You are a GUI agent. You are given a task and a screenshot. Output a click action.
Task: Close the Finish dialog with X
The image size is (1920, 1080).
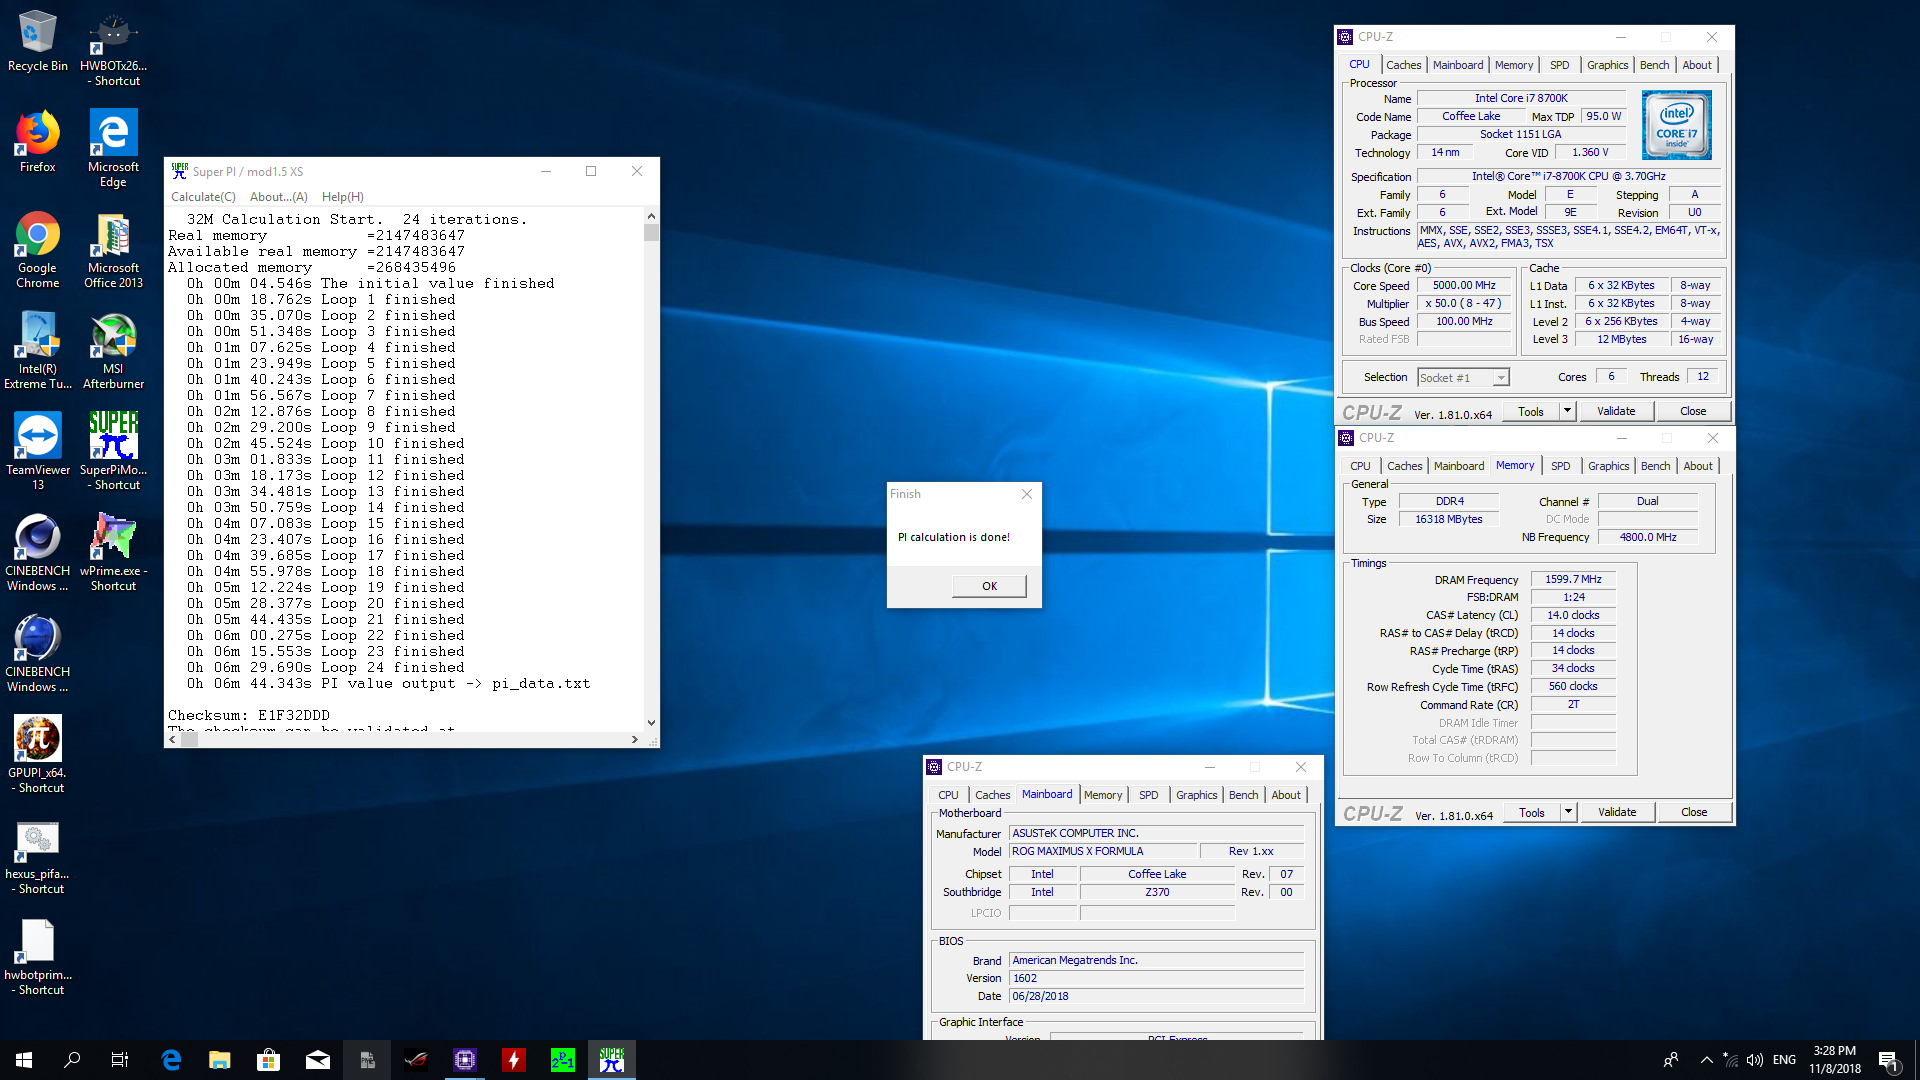coord(1026,494)
